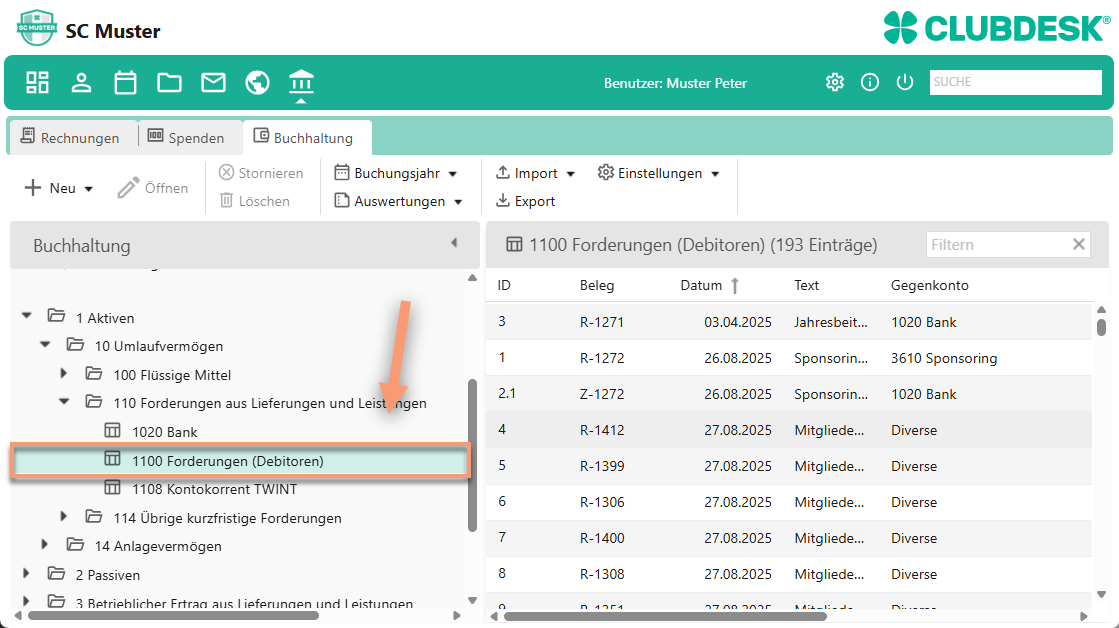Screen dimensions: 1119x628
Task: Select the 1020 Bank account
Action: [165, 432]
